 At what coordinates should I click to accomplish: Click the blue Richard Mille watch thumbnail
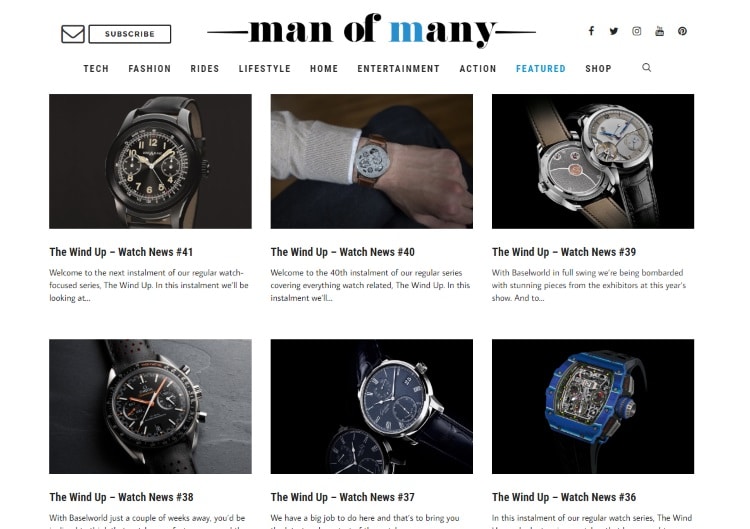[593, 407]
